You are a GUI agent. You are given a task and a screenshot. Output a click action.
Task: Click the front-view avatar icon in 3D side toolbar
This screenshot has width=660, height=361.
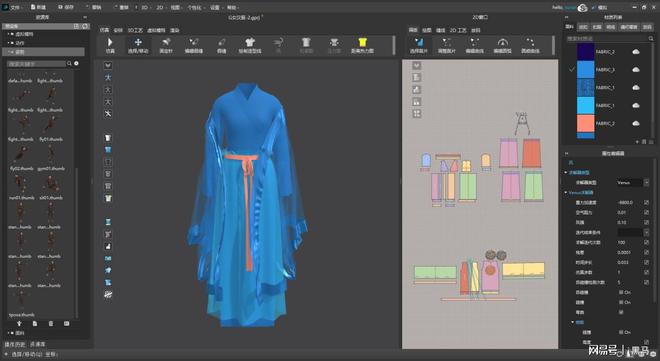pyautogui.click(x=108, y=77)
